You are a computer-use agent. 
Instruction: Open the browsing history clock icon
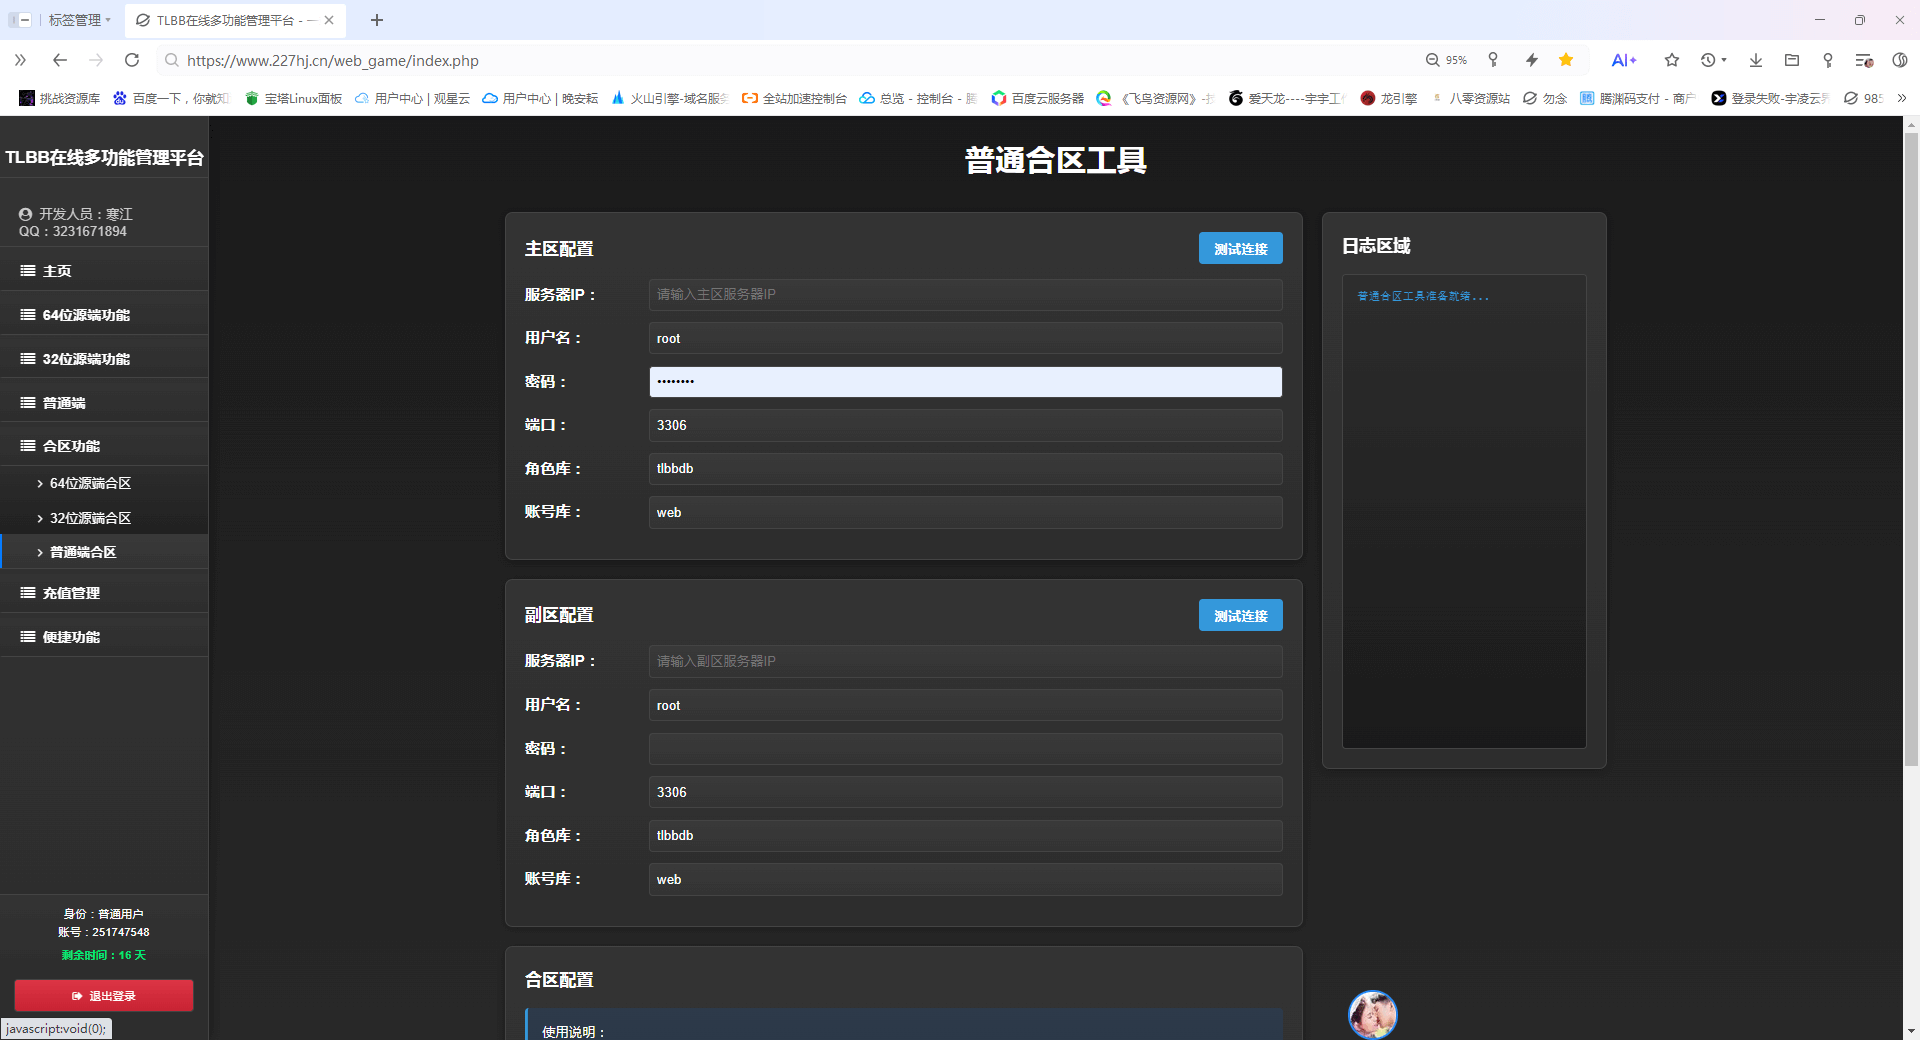1710,60
